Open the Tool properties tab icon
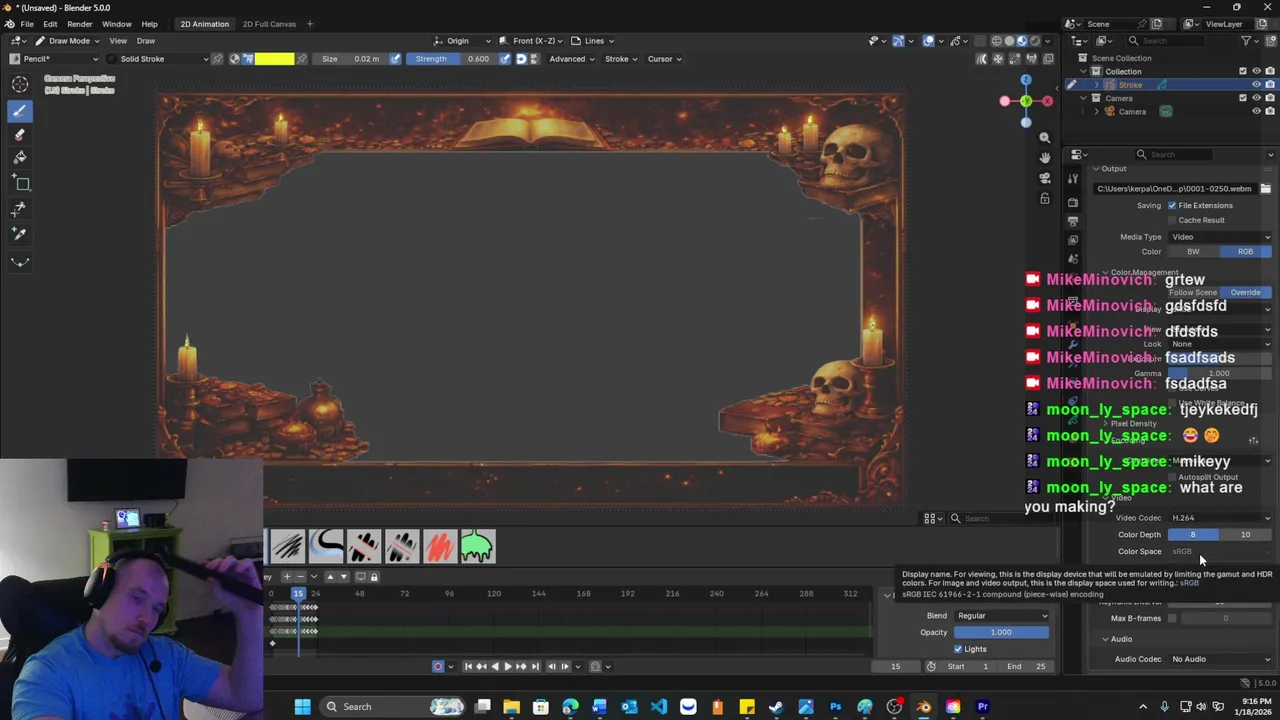 (1073, 178)
